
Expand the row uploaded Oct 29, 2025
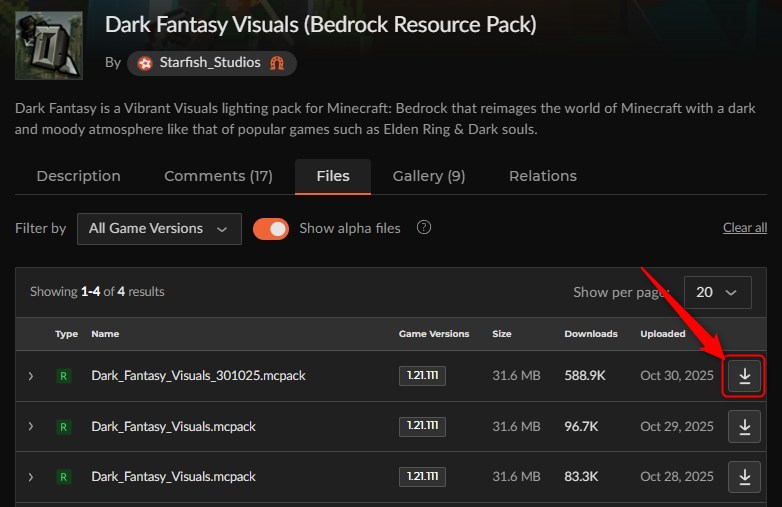coord(30,427)
